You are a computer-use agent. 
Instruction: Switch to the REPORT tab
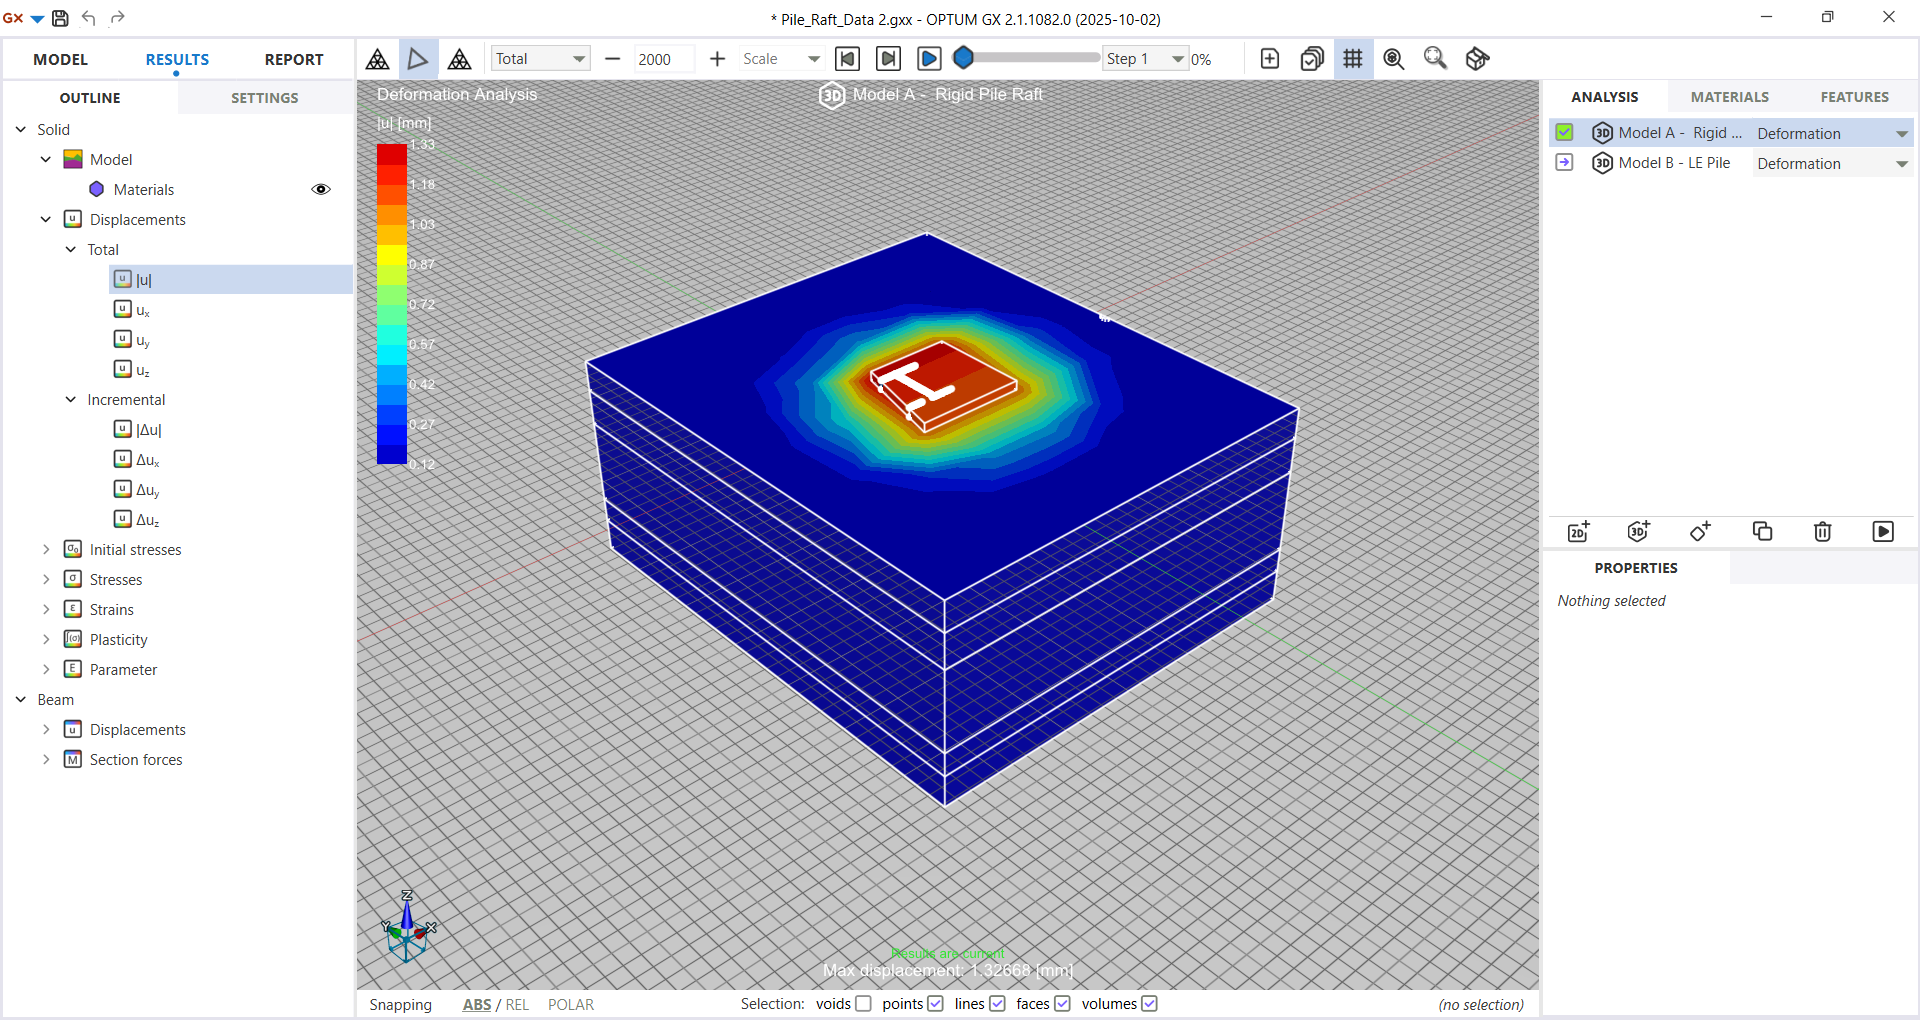[293, 60]
